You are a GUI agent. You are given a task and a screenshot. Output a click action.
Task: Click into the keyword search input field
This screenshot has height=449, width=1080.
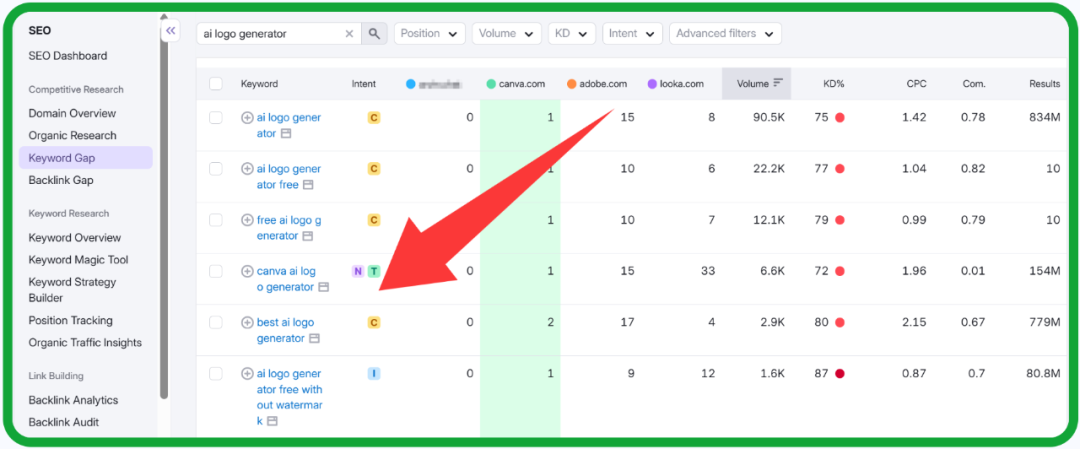click(270, 34)
